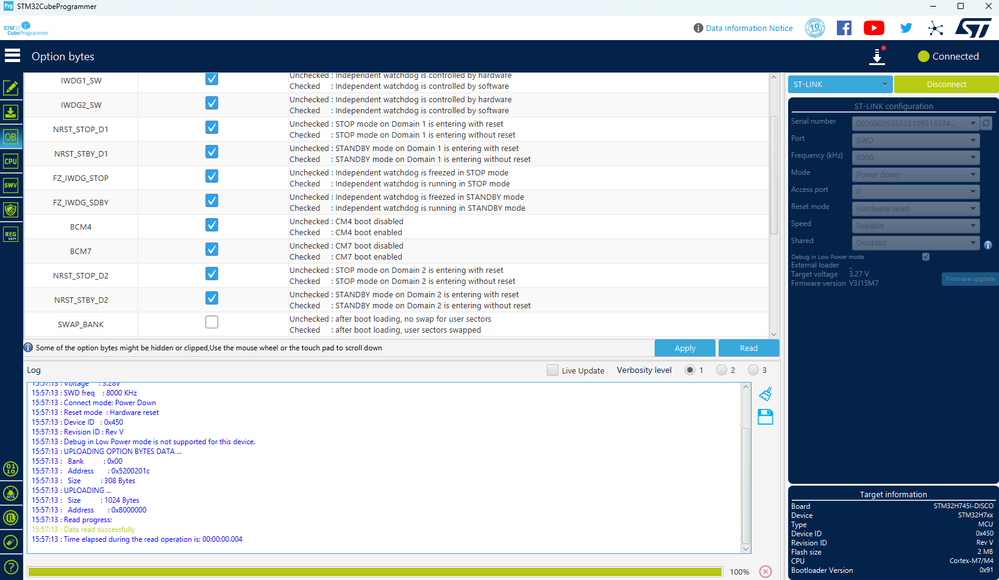Open the ST-LINK interface selector dropdown

tap(839, 83)
